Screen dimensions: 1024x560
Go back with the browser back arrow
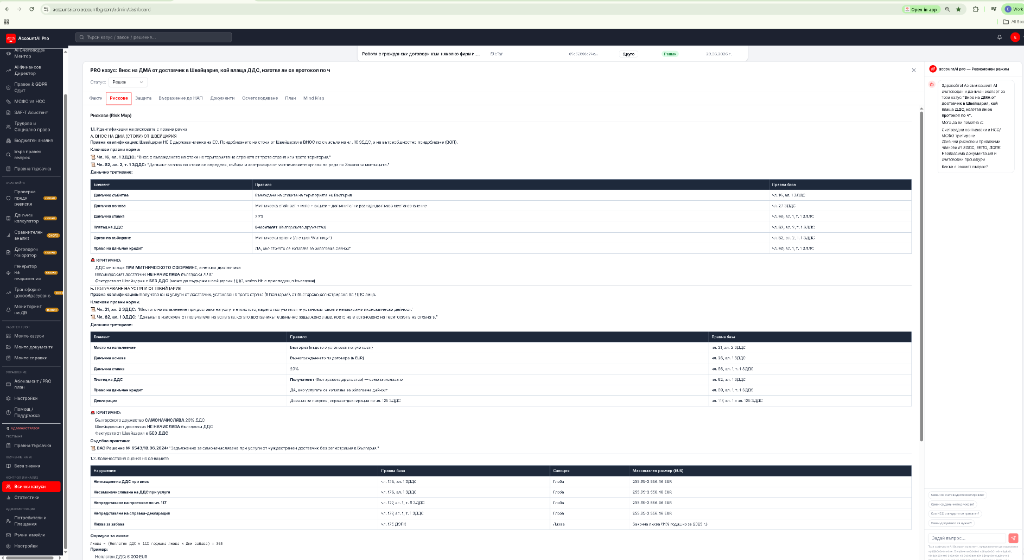[7, 9]
